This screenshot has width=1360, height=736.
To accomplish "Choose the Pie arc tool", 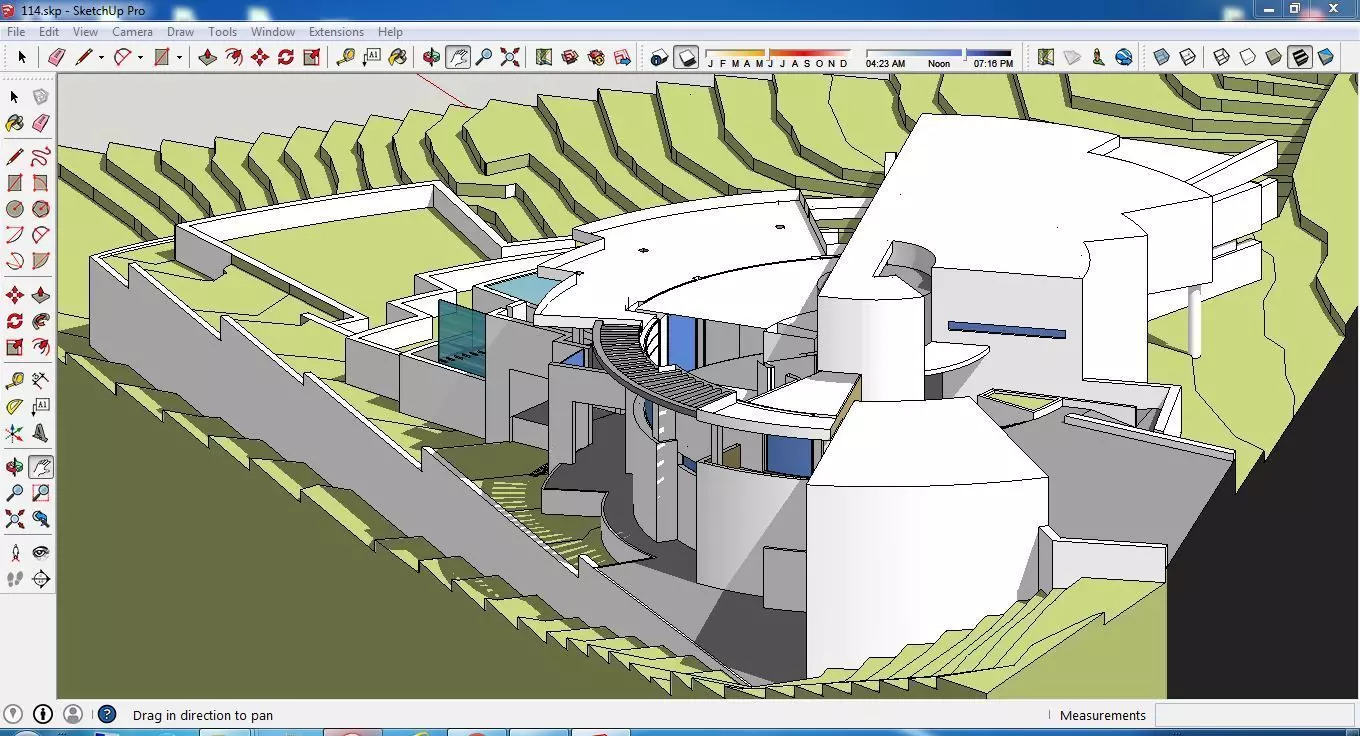I will pos(40,261).
